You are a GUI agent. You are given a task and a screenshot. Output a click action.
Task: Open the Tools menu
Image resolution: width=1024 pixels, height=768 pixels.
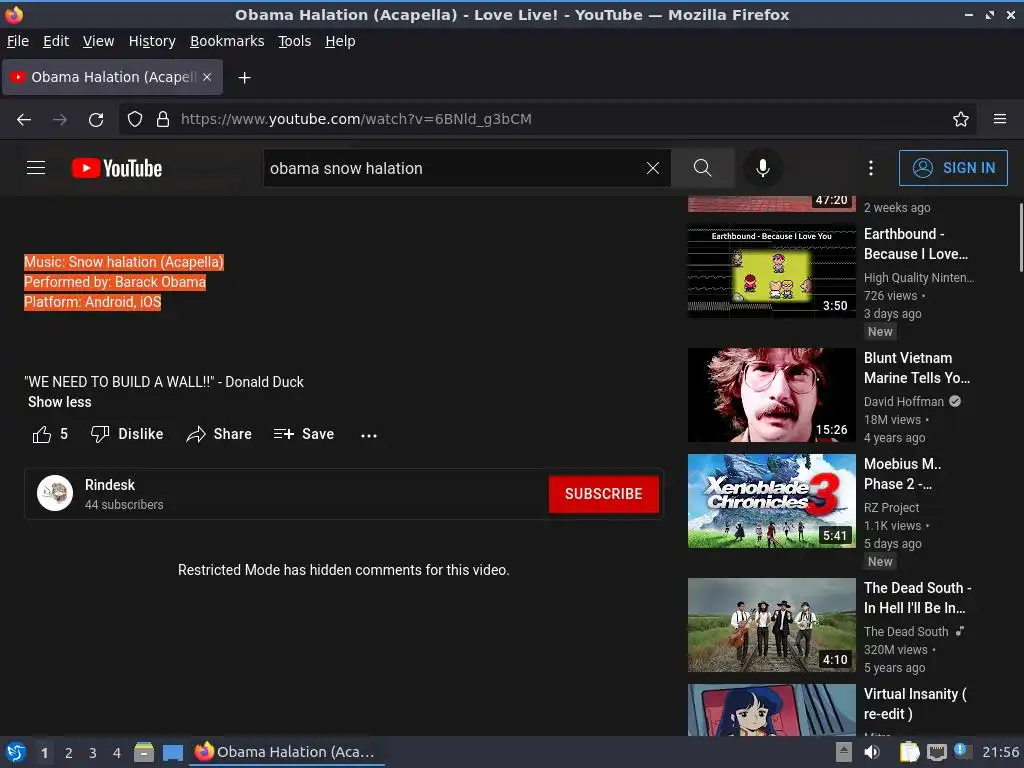295,41
